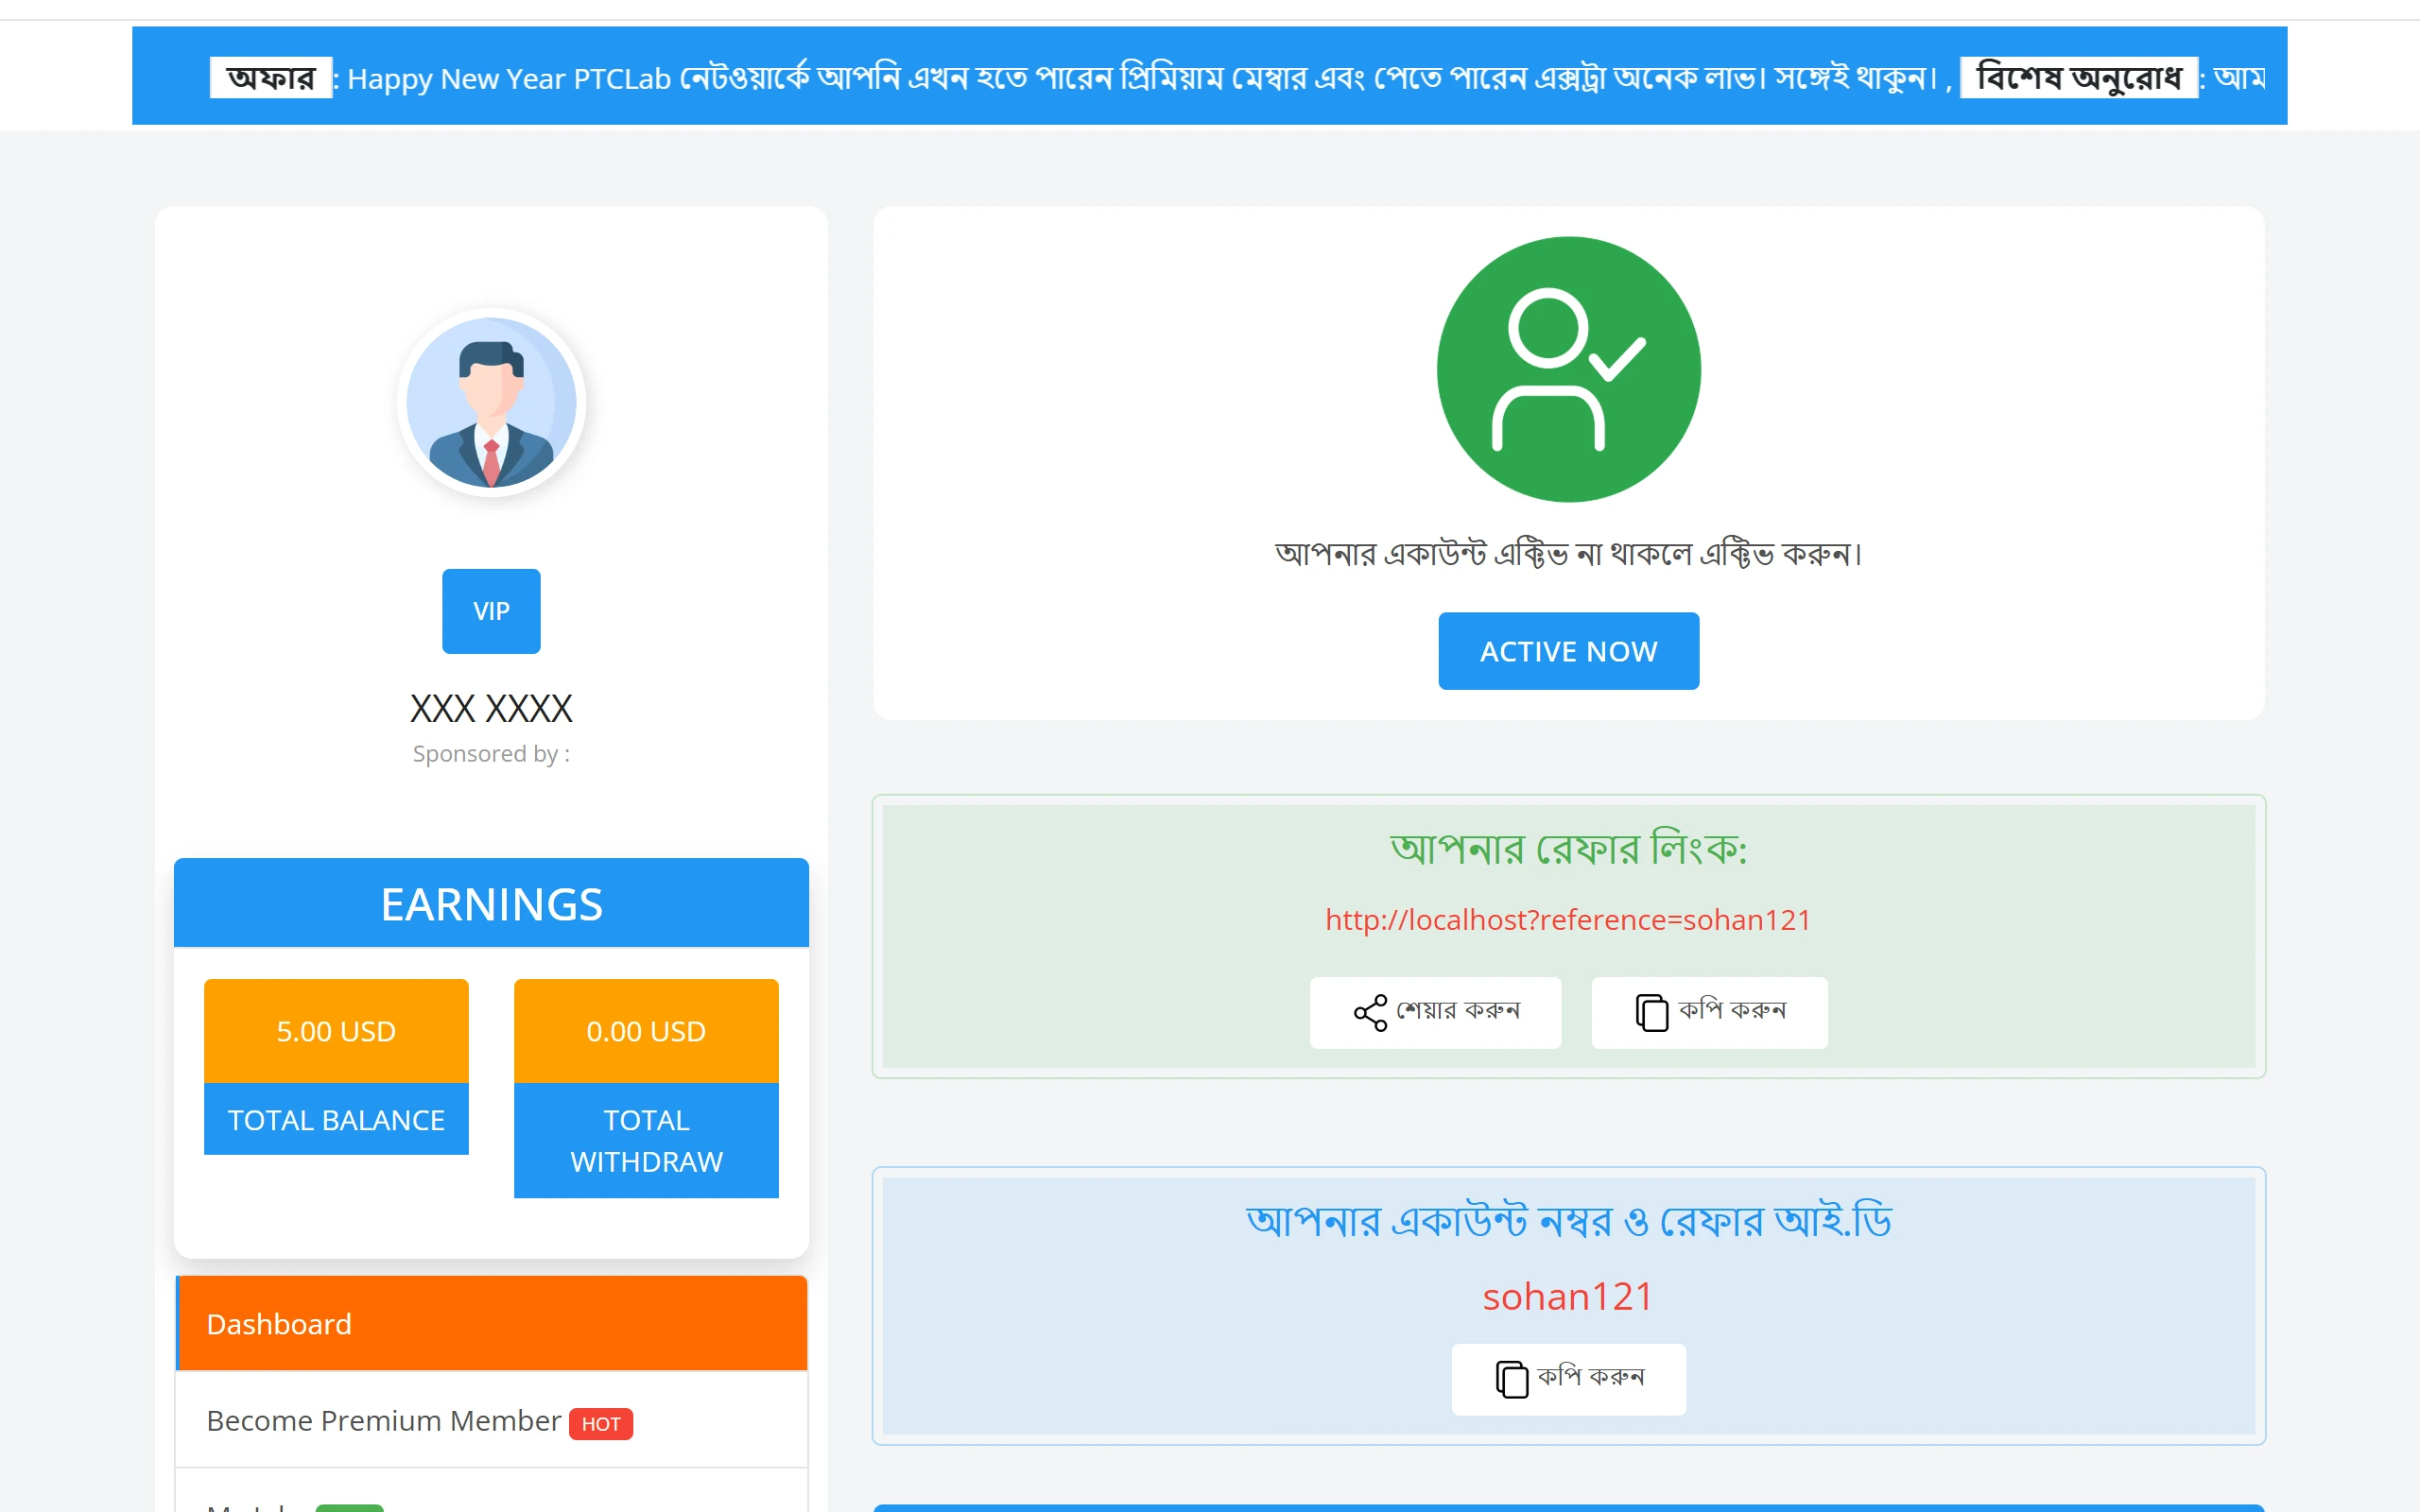
Task: Open Become Premium Member menu item
Action: pos(383,1421)
